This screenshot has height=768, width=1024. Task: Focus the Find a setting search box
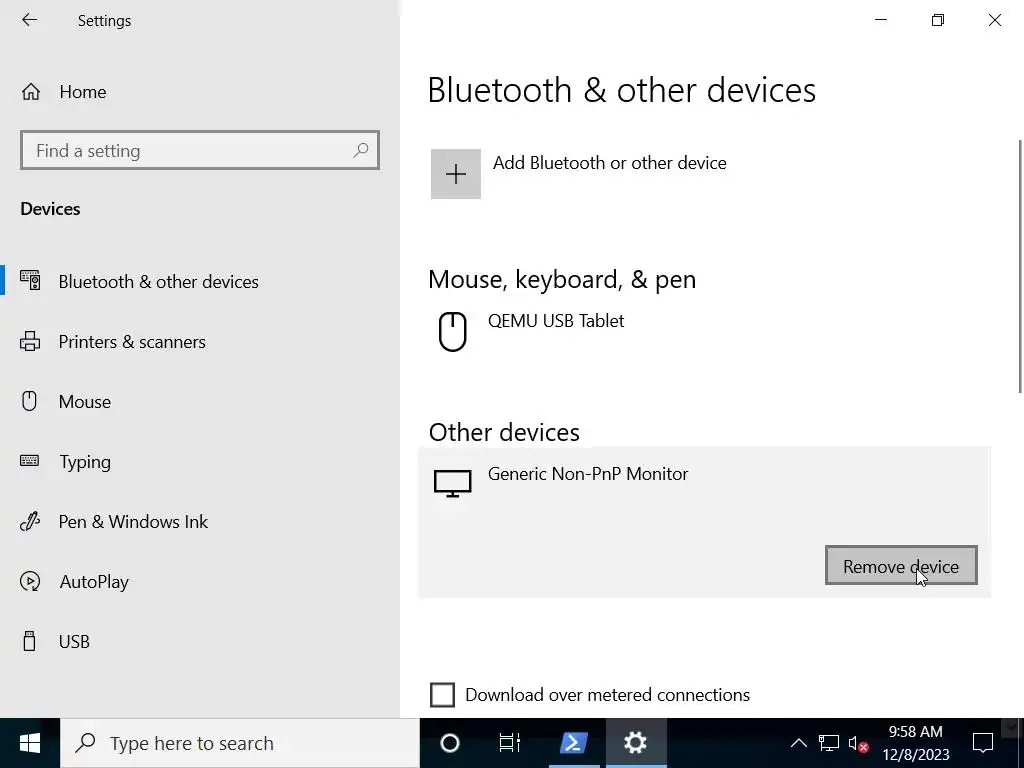(200, 151)
